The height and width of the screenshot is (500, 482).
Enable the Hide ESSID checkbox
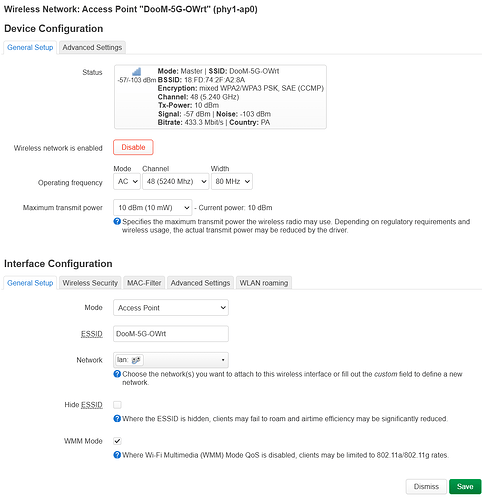click(117, 405)
